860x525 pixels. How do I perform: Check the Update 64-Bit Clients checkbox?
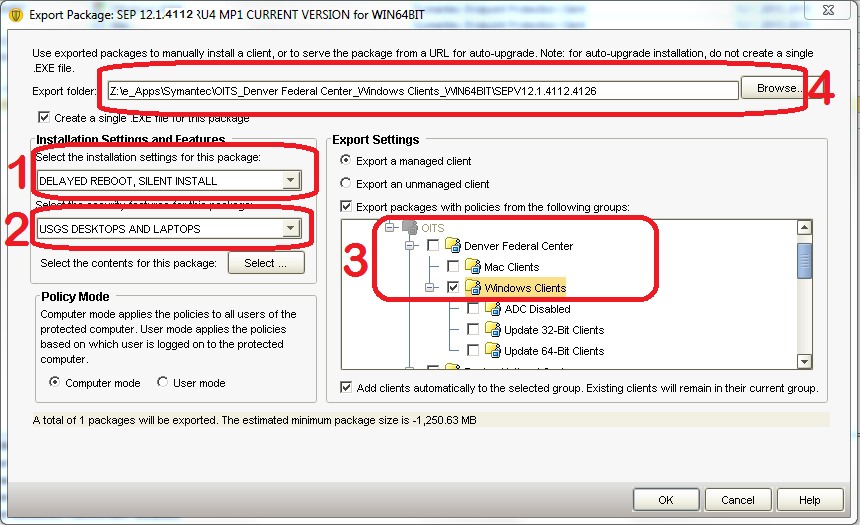473,350
